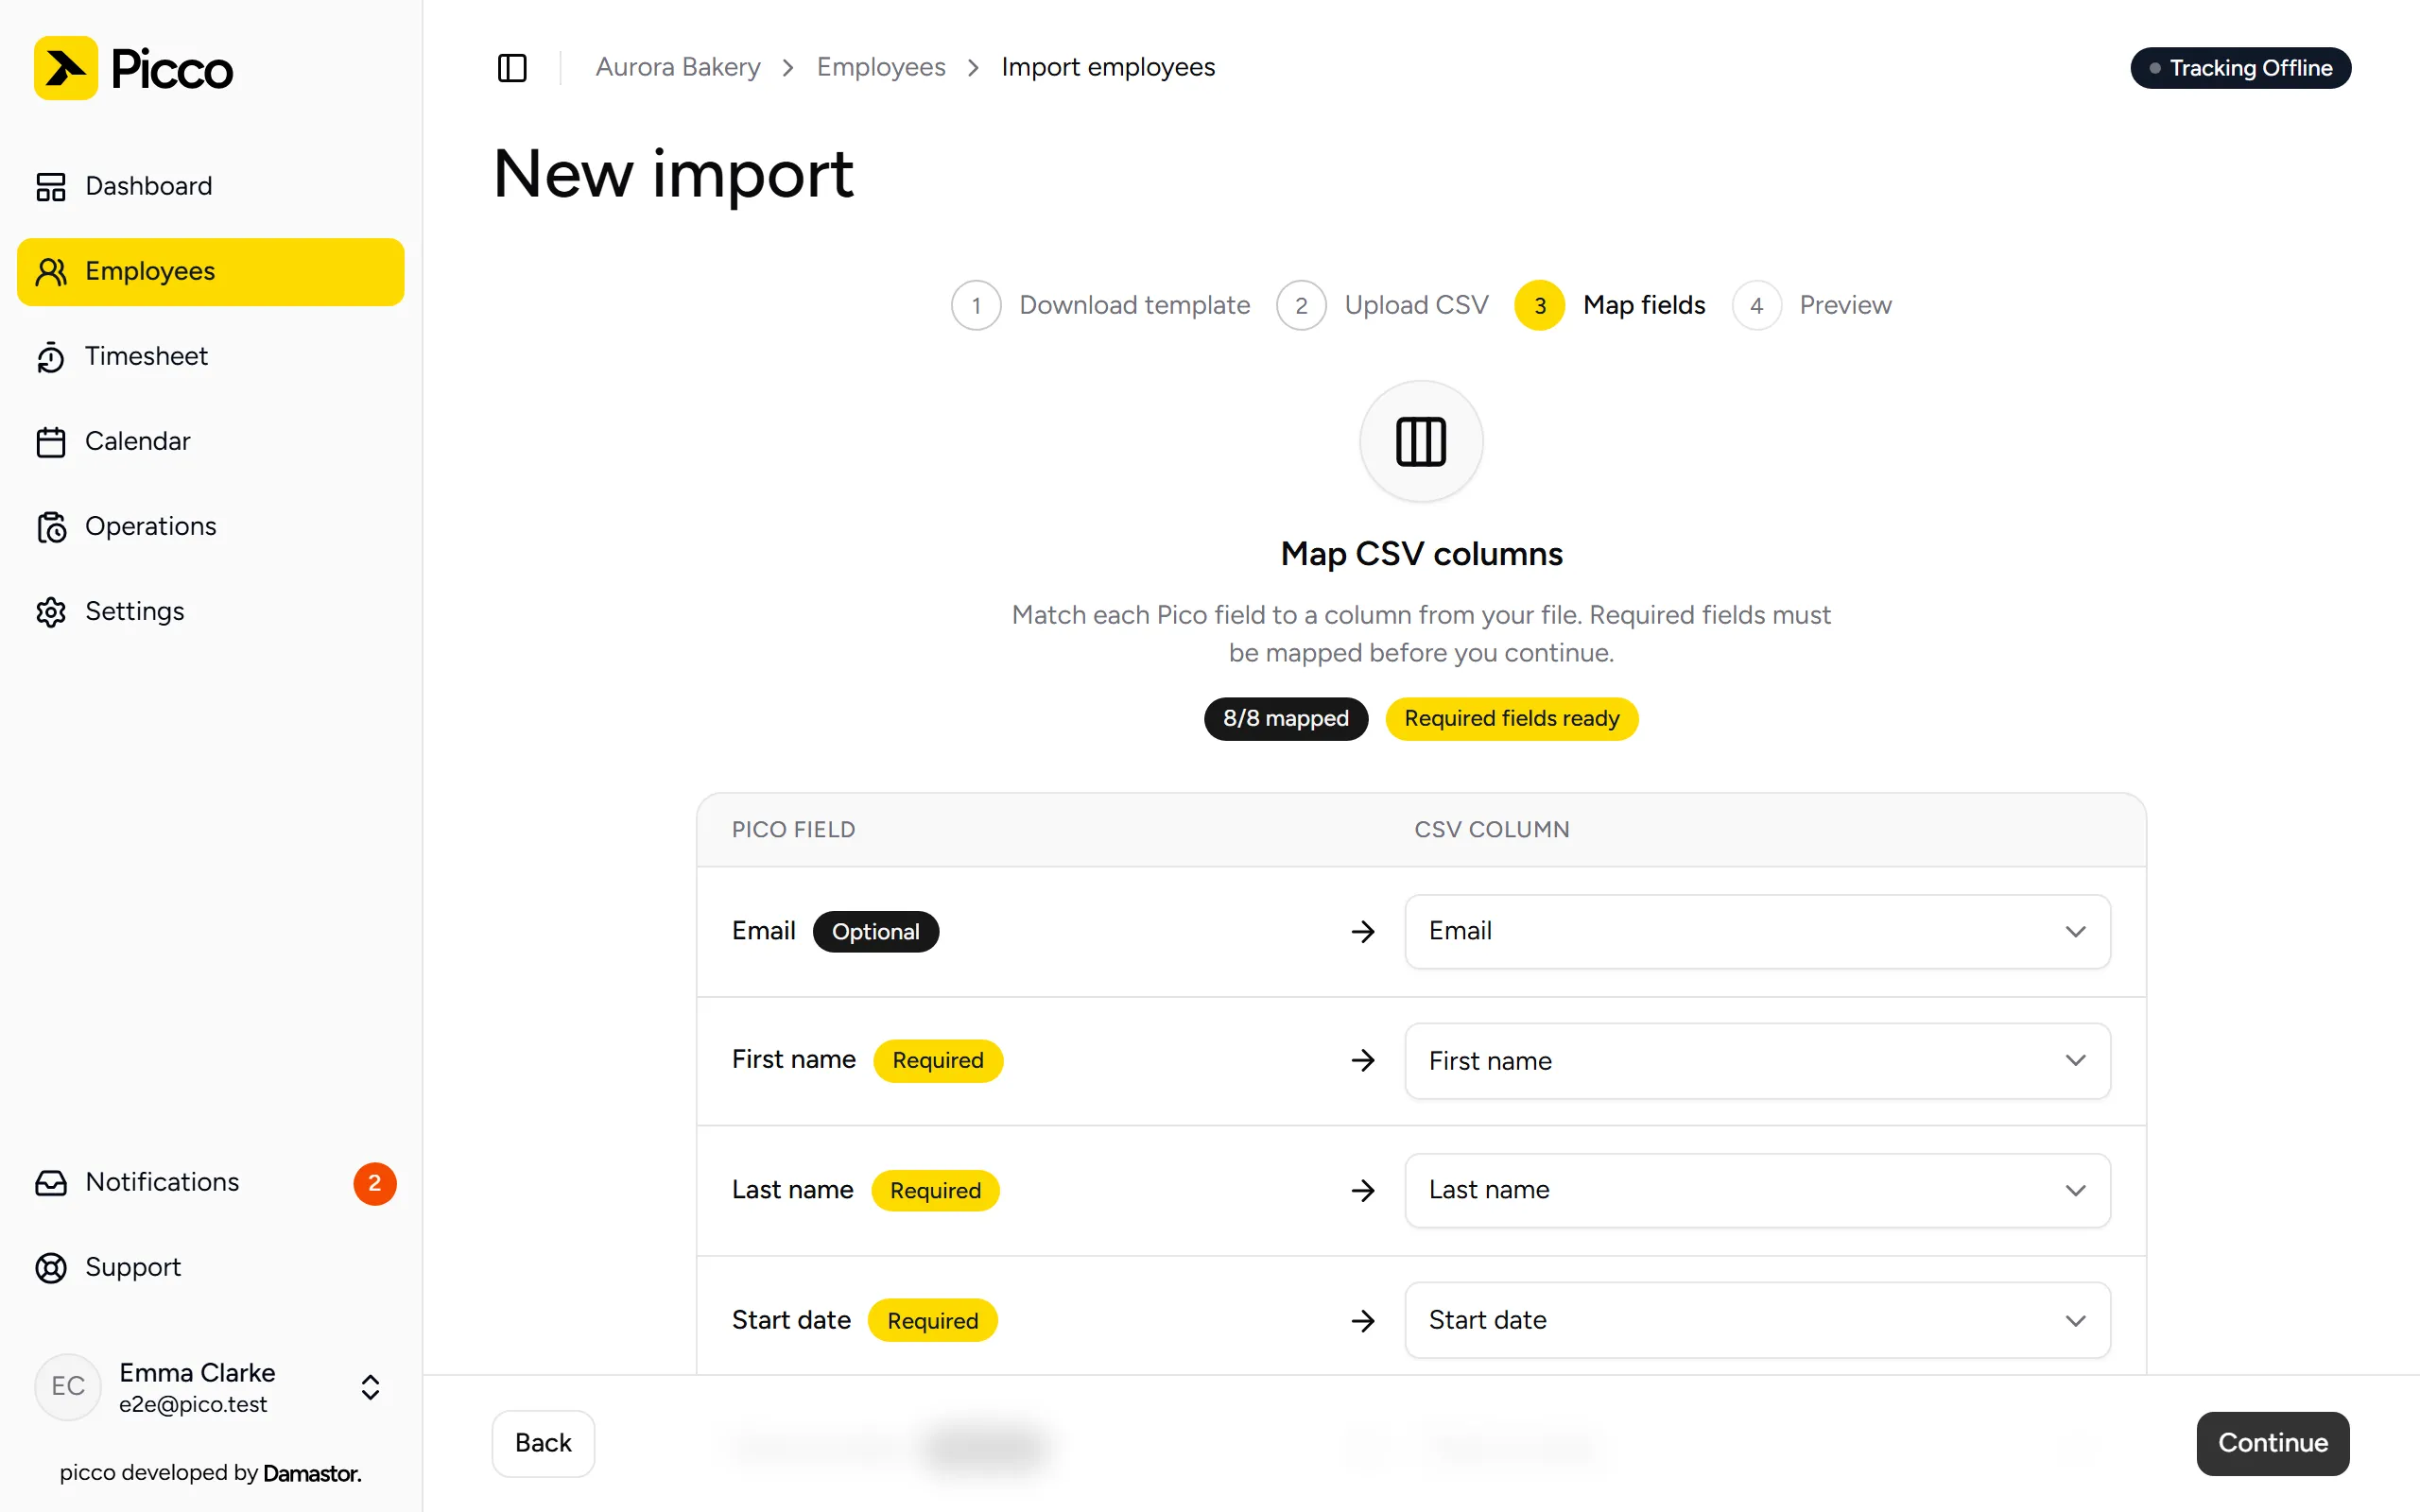Viewport: 2420px width, 1512px height.
Task: Click the Required fields ready badge
Action: click(1511, 719)
